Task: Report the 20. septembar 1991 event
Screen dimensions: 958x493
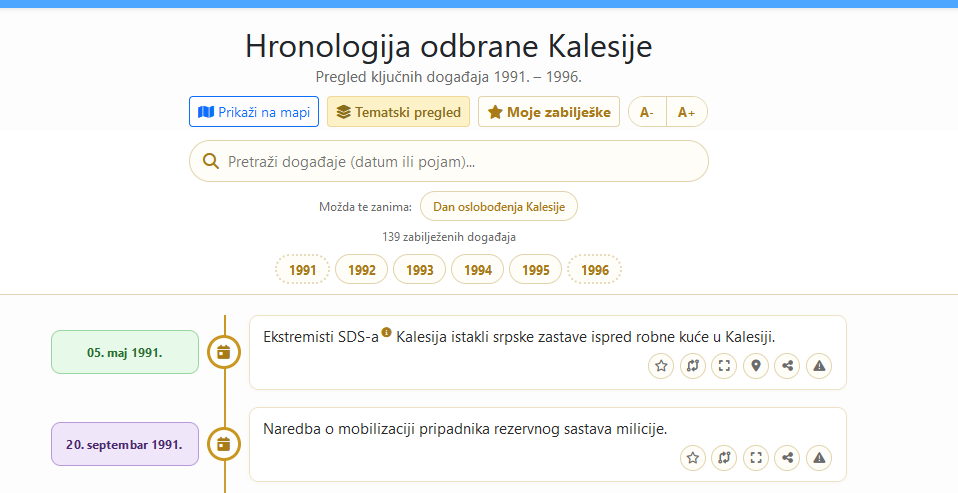Action: [819, 458]
